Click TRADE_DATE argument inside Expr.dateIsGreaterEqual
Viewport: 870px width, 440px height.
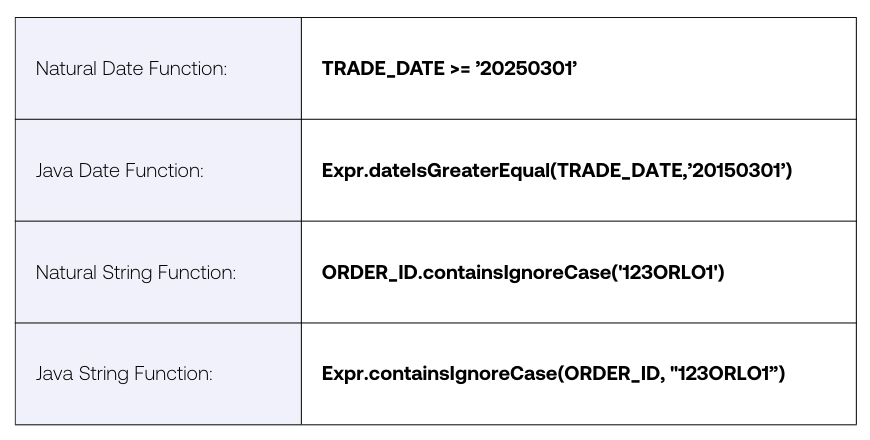click(618, 170)
